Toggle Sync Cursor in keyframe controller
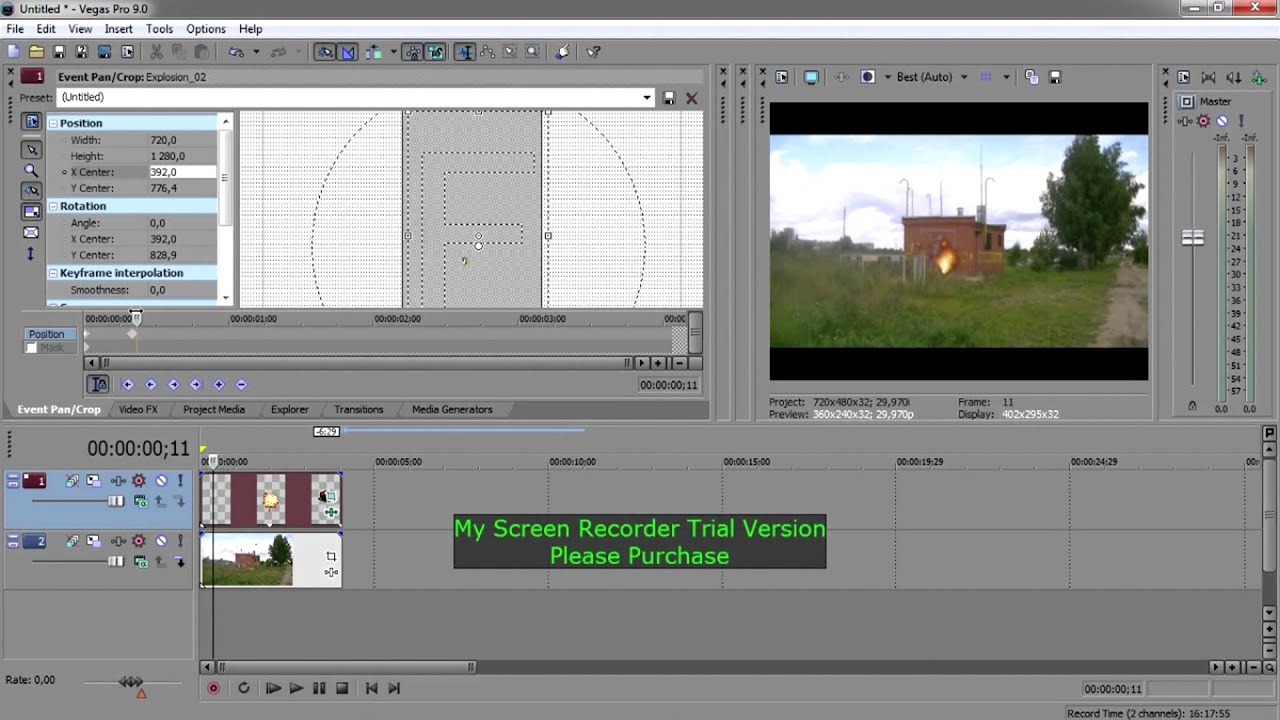The height and width of the screenshot is (720, 1280). [x=98, y=384]
